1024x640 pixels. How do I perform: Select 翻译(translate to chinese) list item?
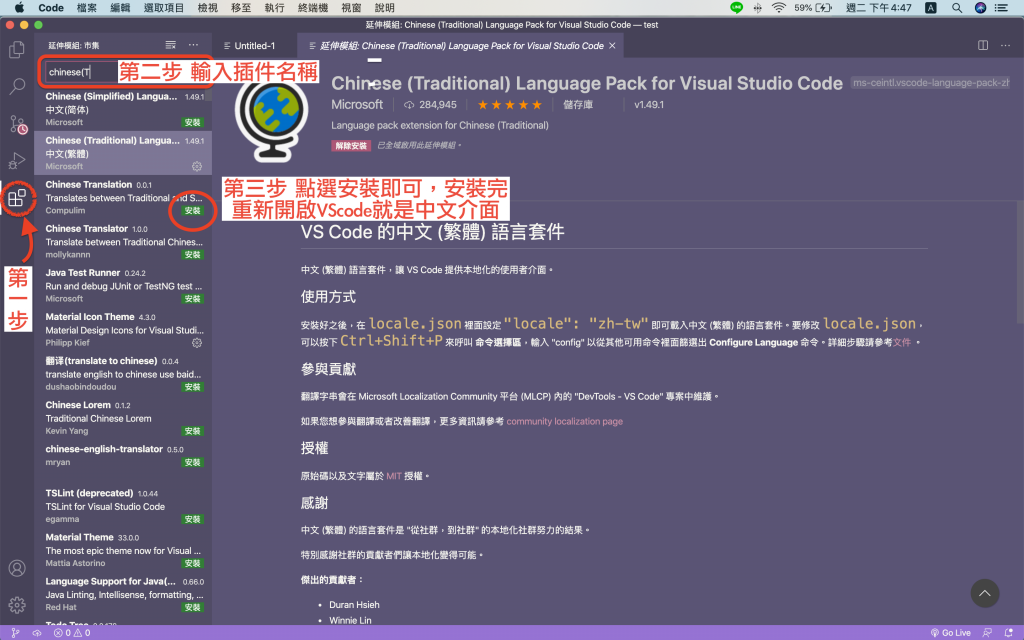click(x=123, y=374)
